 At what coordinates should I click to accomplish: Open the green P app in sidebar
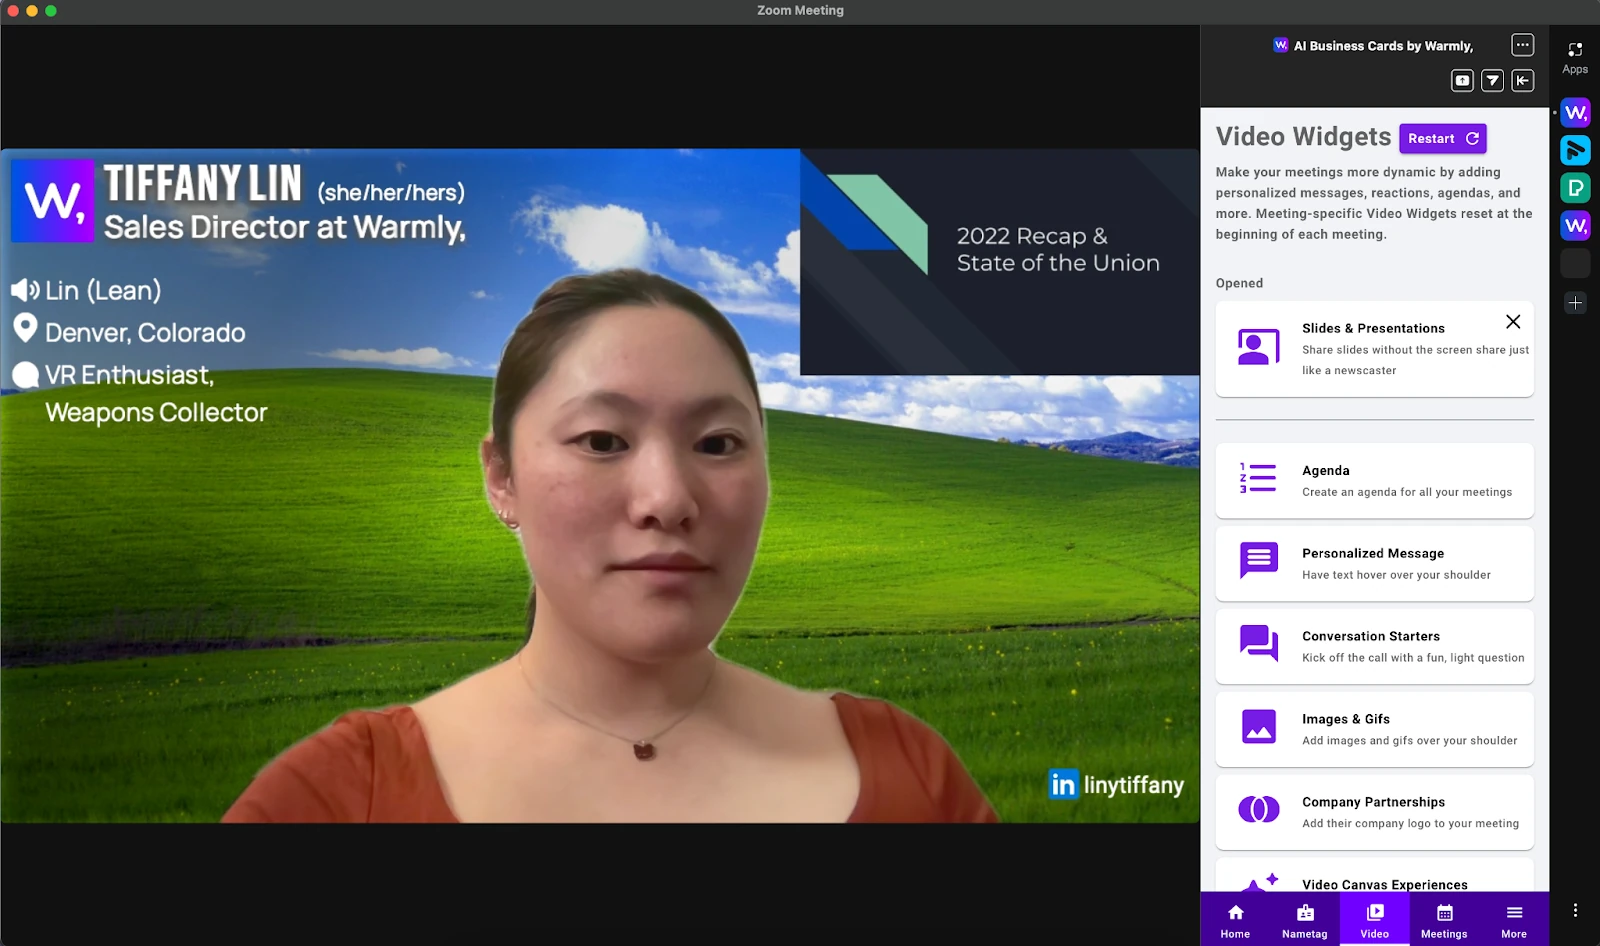click(x=1575, y=188)
